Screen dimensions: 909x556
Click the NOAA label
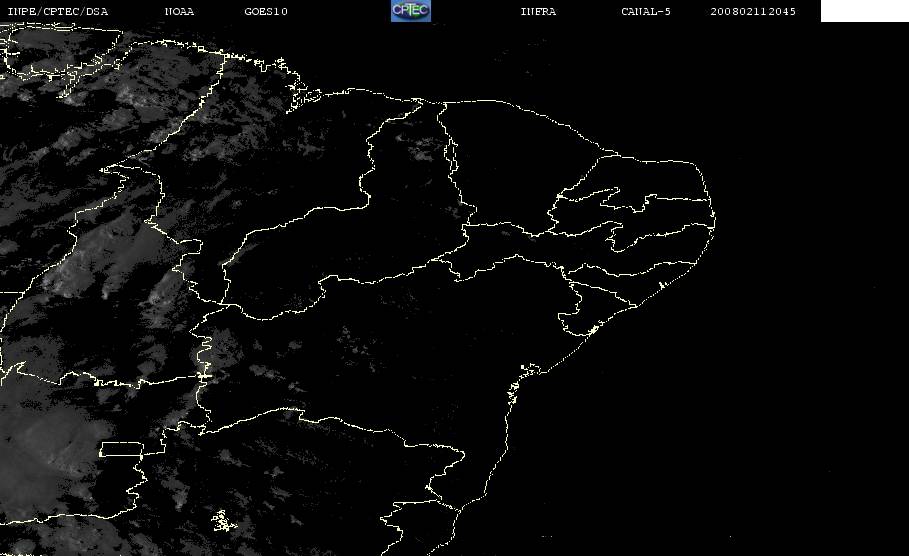click(180, 12)
